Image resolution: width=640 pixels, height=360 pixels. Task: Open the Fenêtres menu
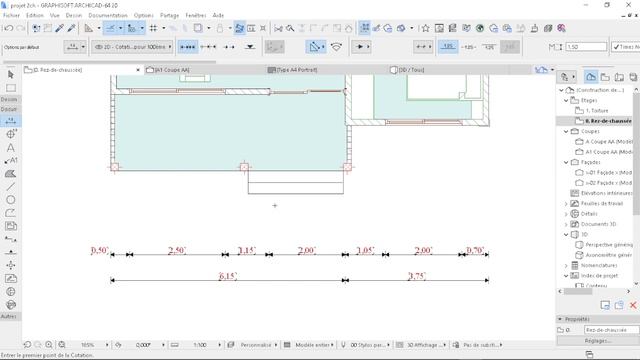[x=196, y=15]
